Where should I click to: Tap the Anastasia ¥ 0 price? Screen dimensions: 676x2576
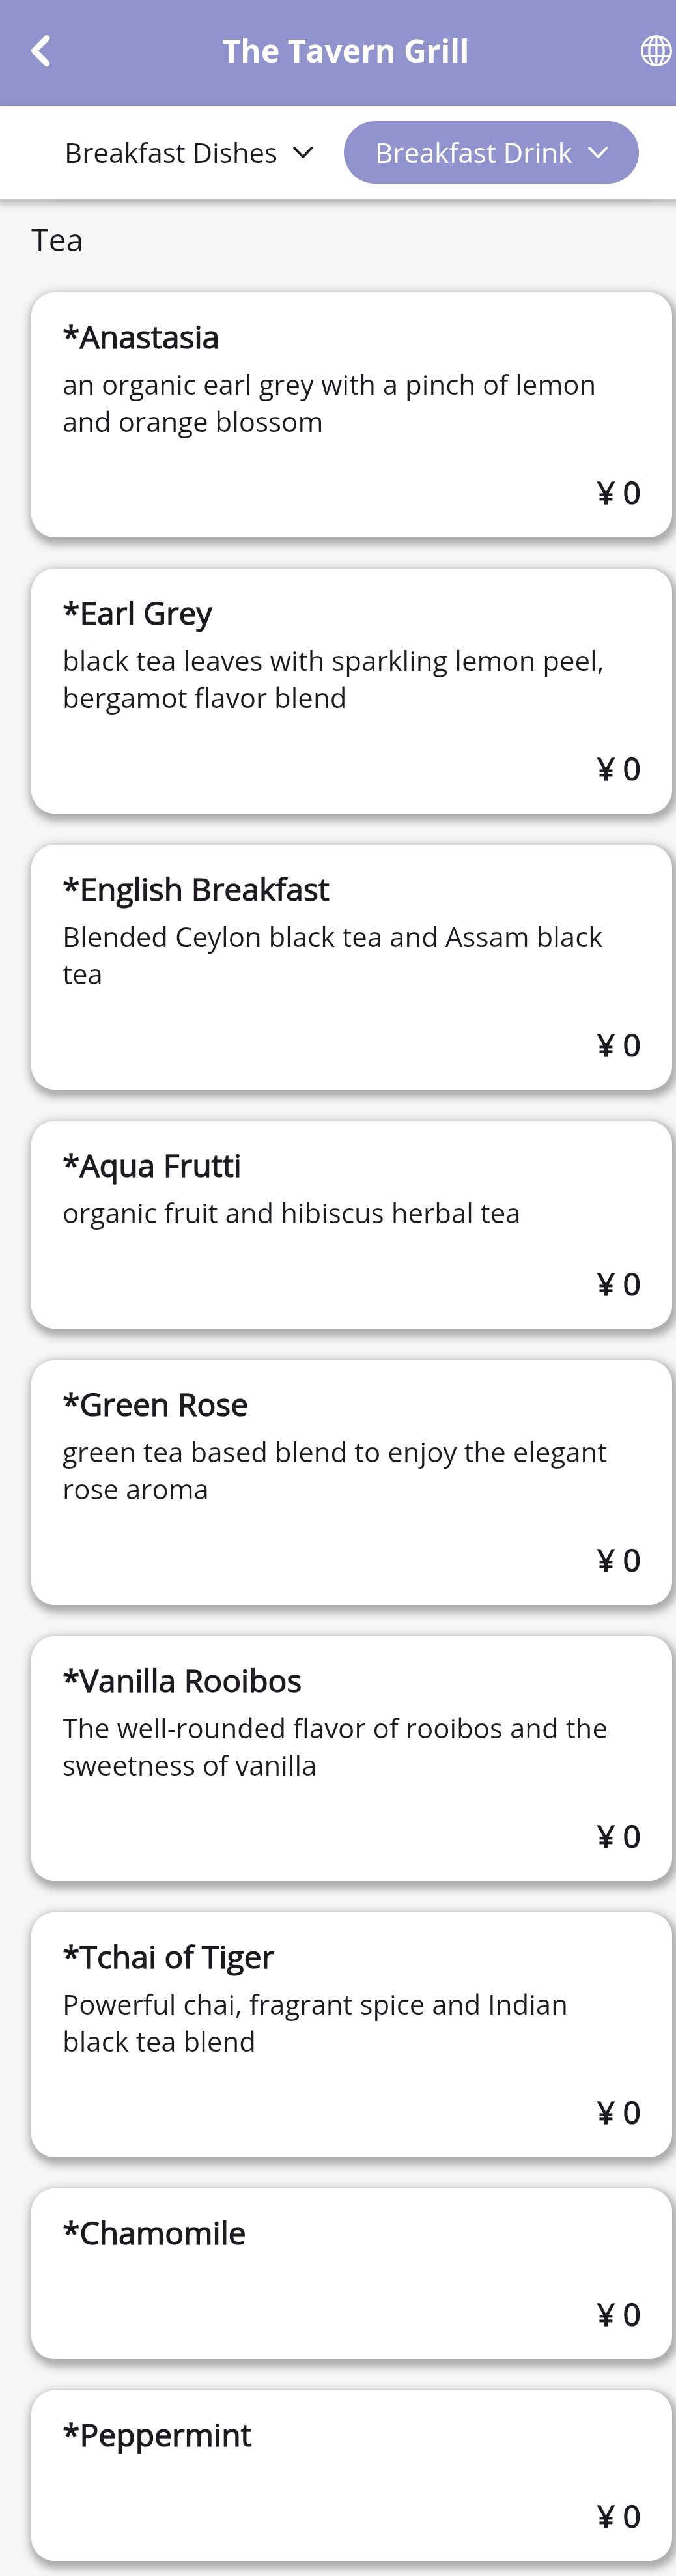tap(618, 493)
